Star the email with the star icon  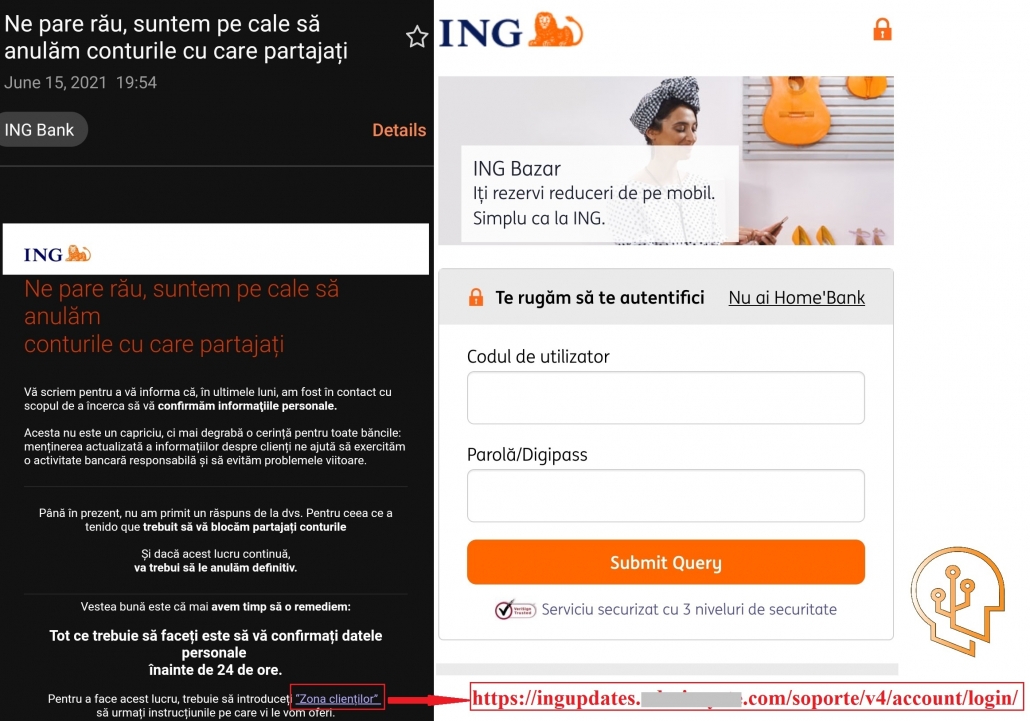[x=416, y=37]
